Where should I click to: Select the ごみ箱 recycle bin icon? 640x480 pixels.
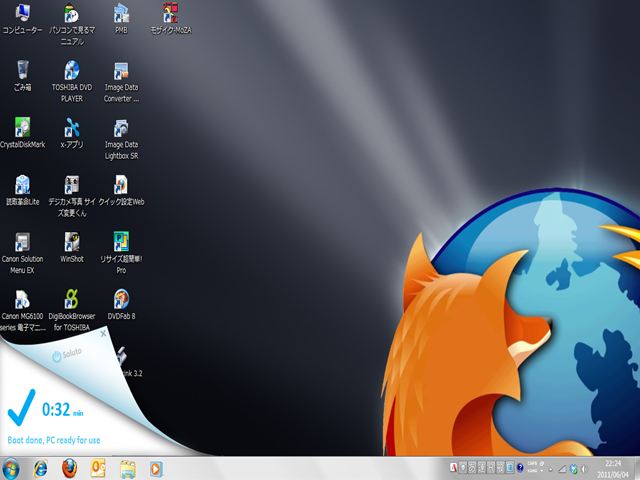tap(22, 76)
